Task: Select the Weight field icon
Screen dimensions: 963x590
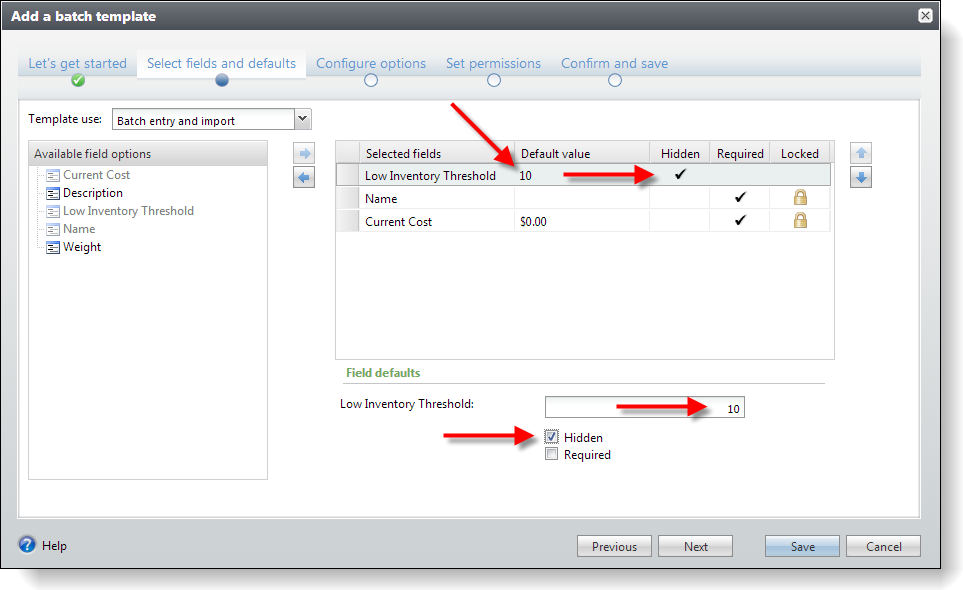Action: pos(53,247)
